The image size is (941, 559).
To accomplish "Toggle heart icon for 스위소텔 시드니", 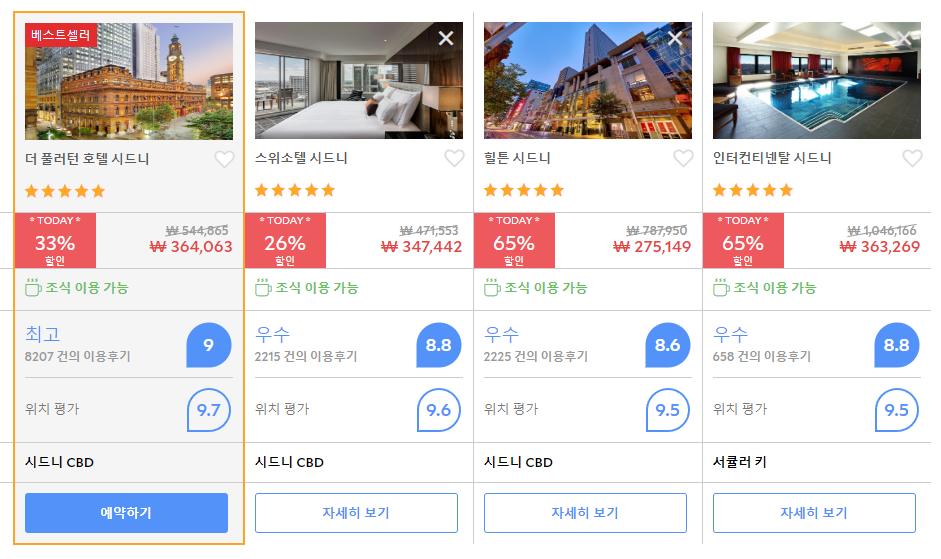I will pos(454,159).
